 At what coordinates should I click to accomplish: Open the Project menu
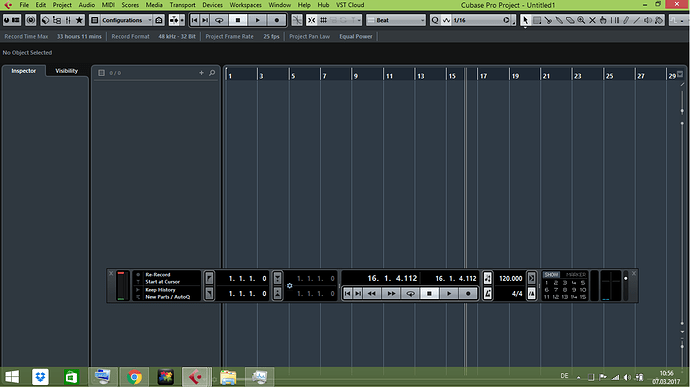[x=62, y=5]
